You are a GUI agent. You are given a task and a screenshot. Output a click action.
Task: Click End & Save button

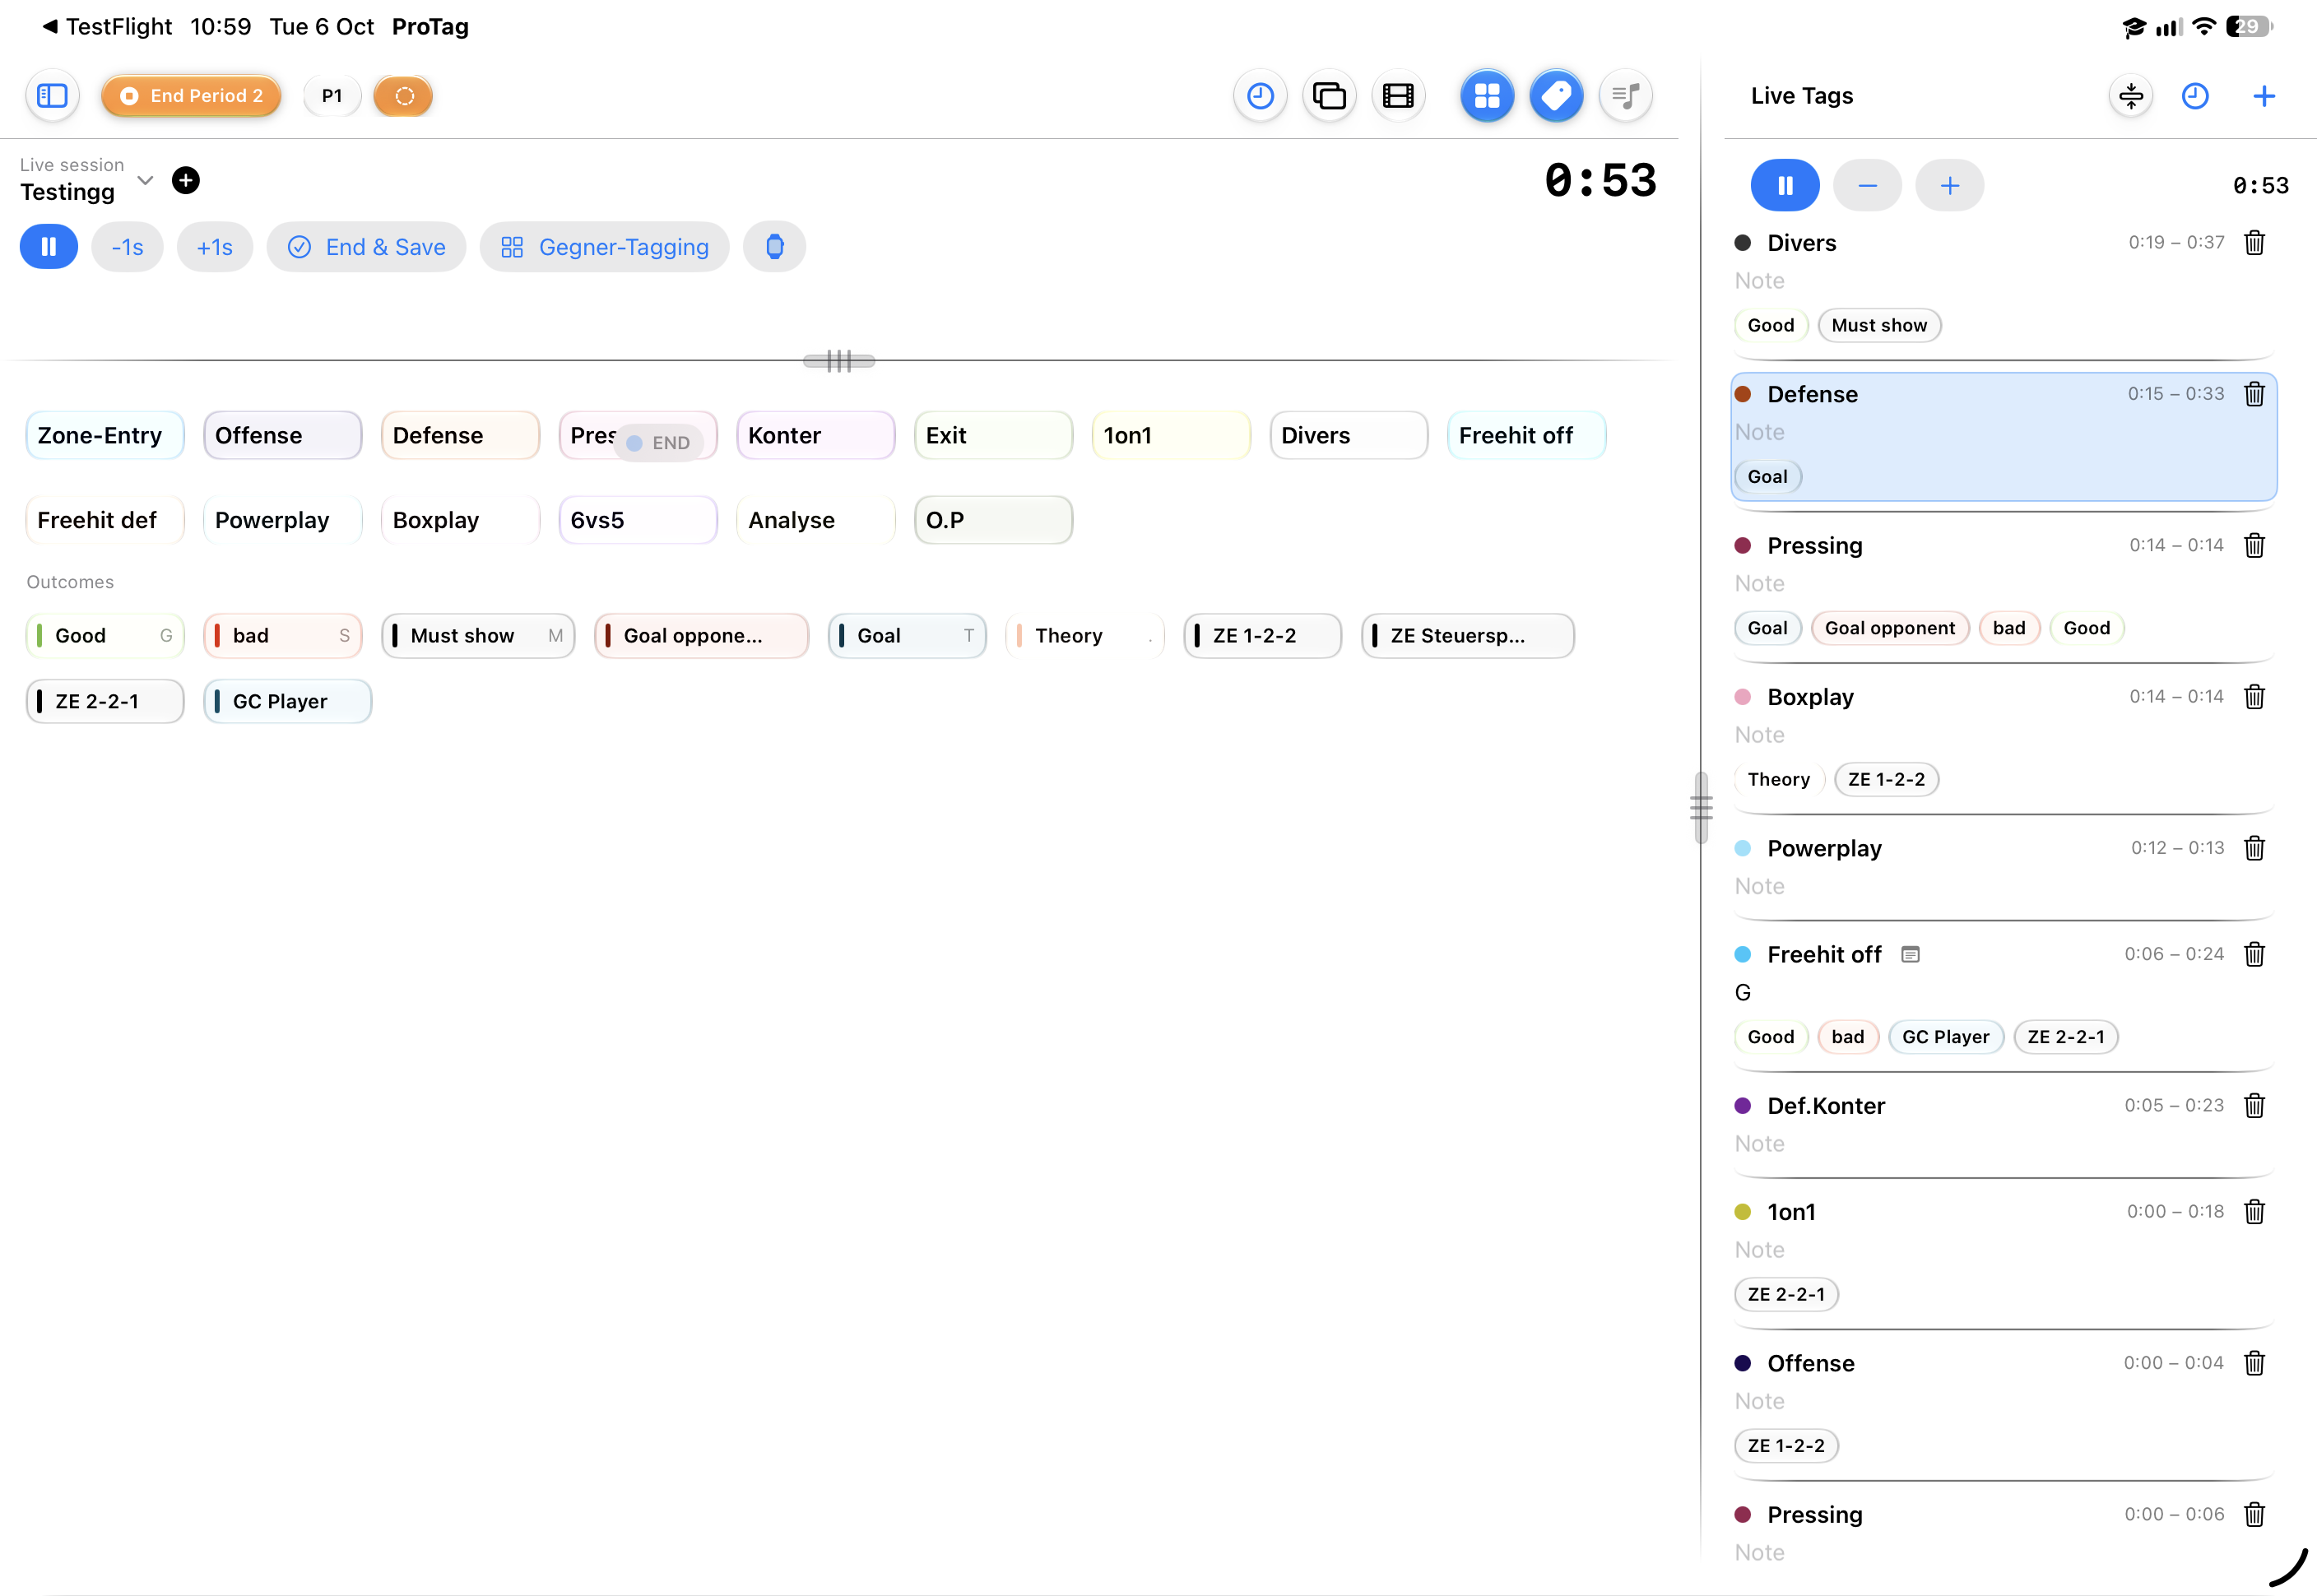coord(366,247)
